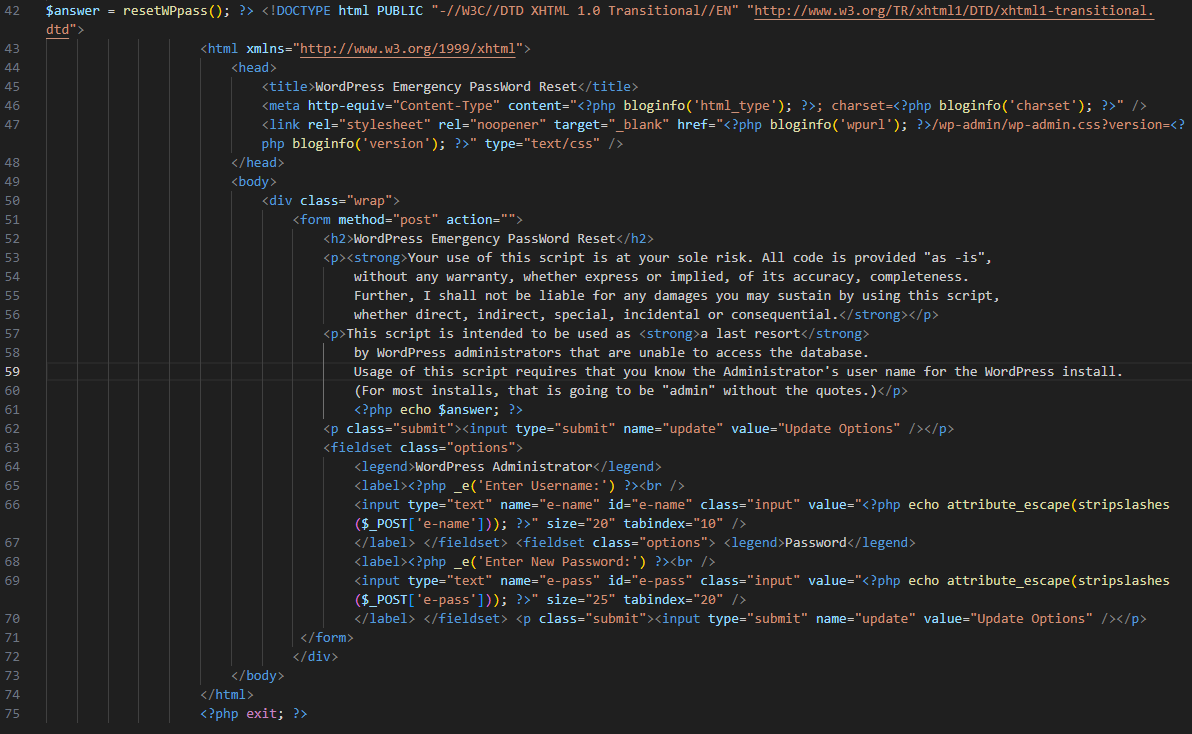The height and width of the screenshot is (734, 1192).
Task: Click the id="e-pass" attribute
Action: pyautogui.click(x=650, y=581)
